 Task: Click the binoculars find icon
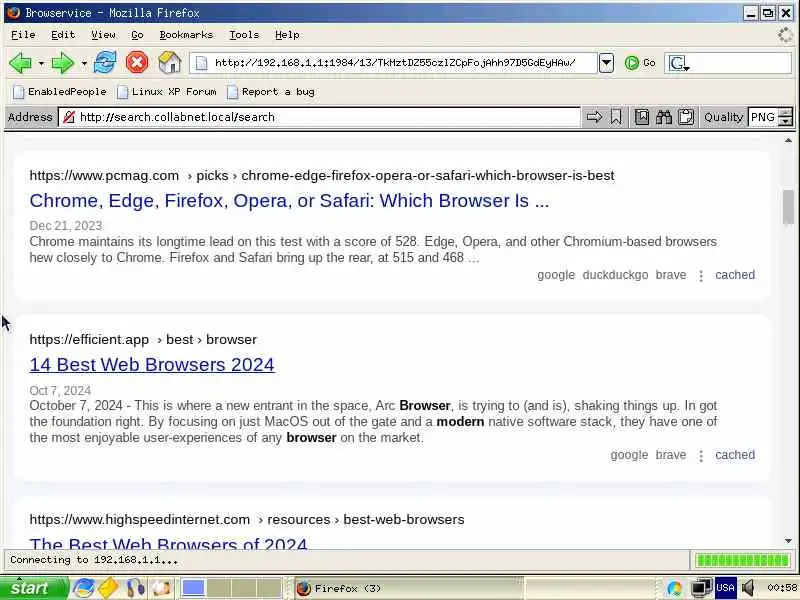664,117
